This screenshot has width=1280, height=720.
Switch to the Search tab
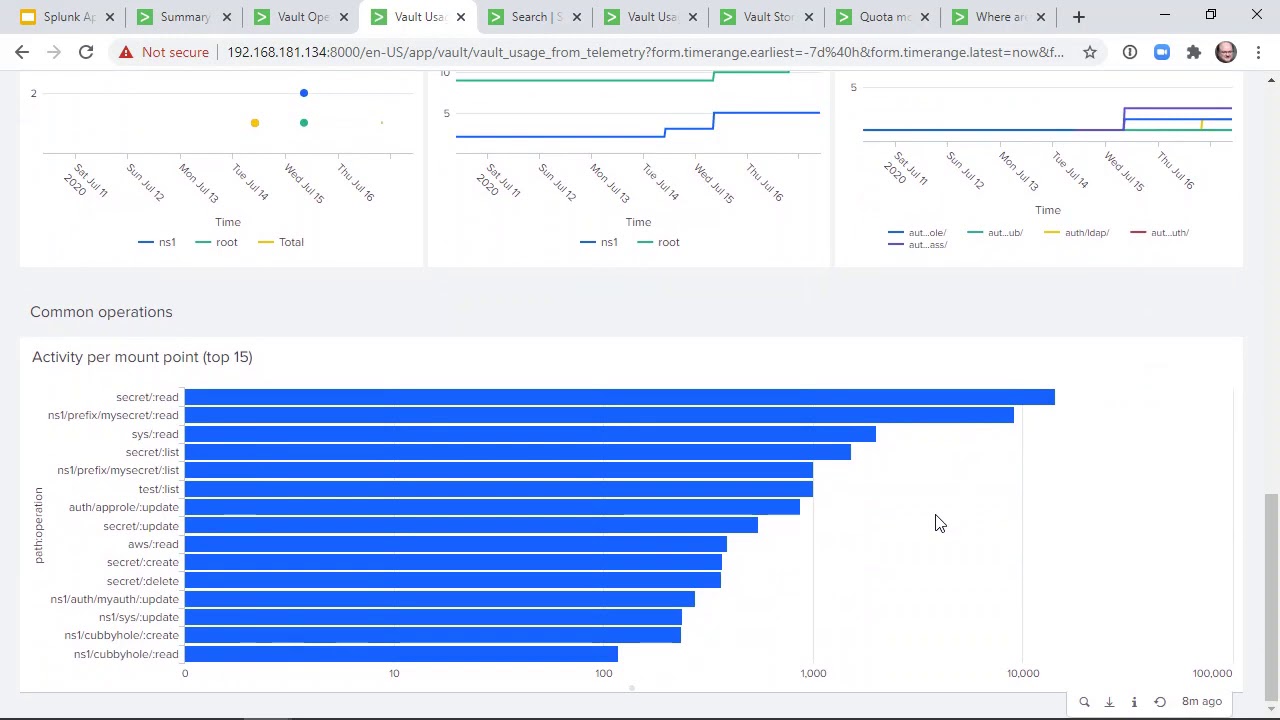[x=535, y=17]
